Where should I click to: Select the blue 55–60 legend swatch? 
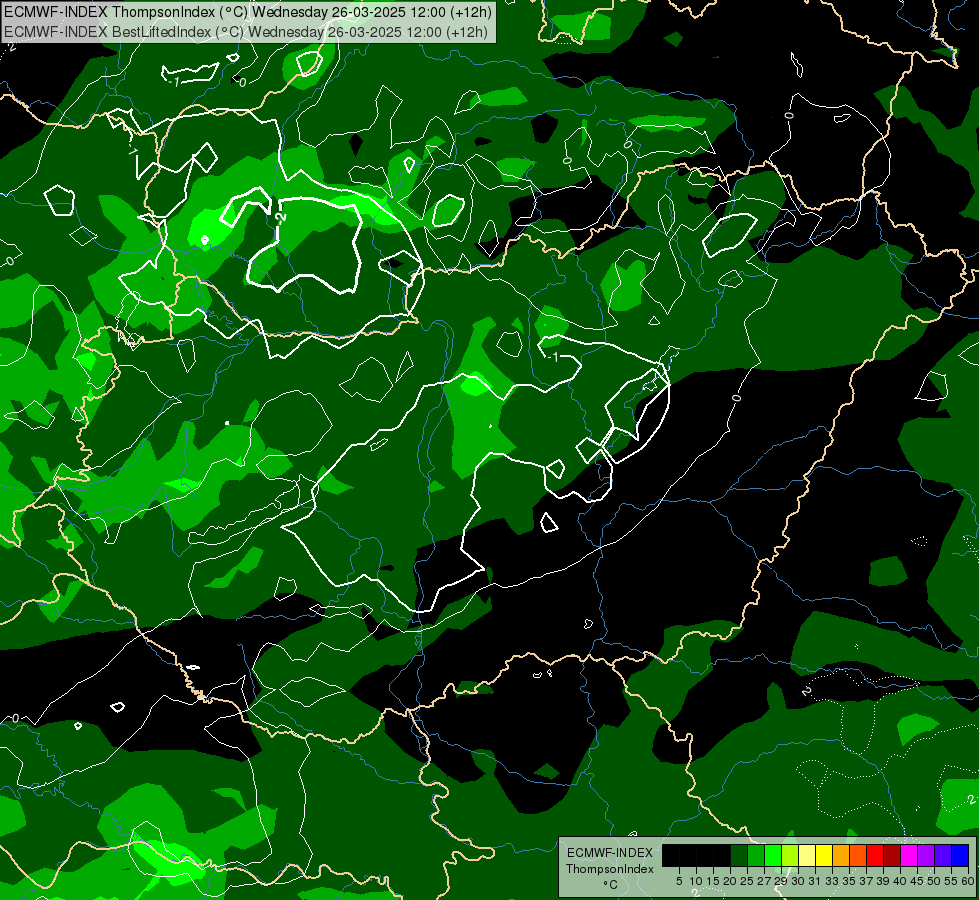[x=960, y=856]
